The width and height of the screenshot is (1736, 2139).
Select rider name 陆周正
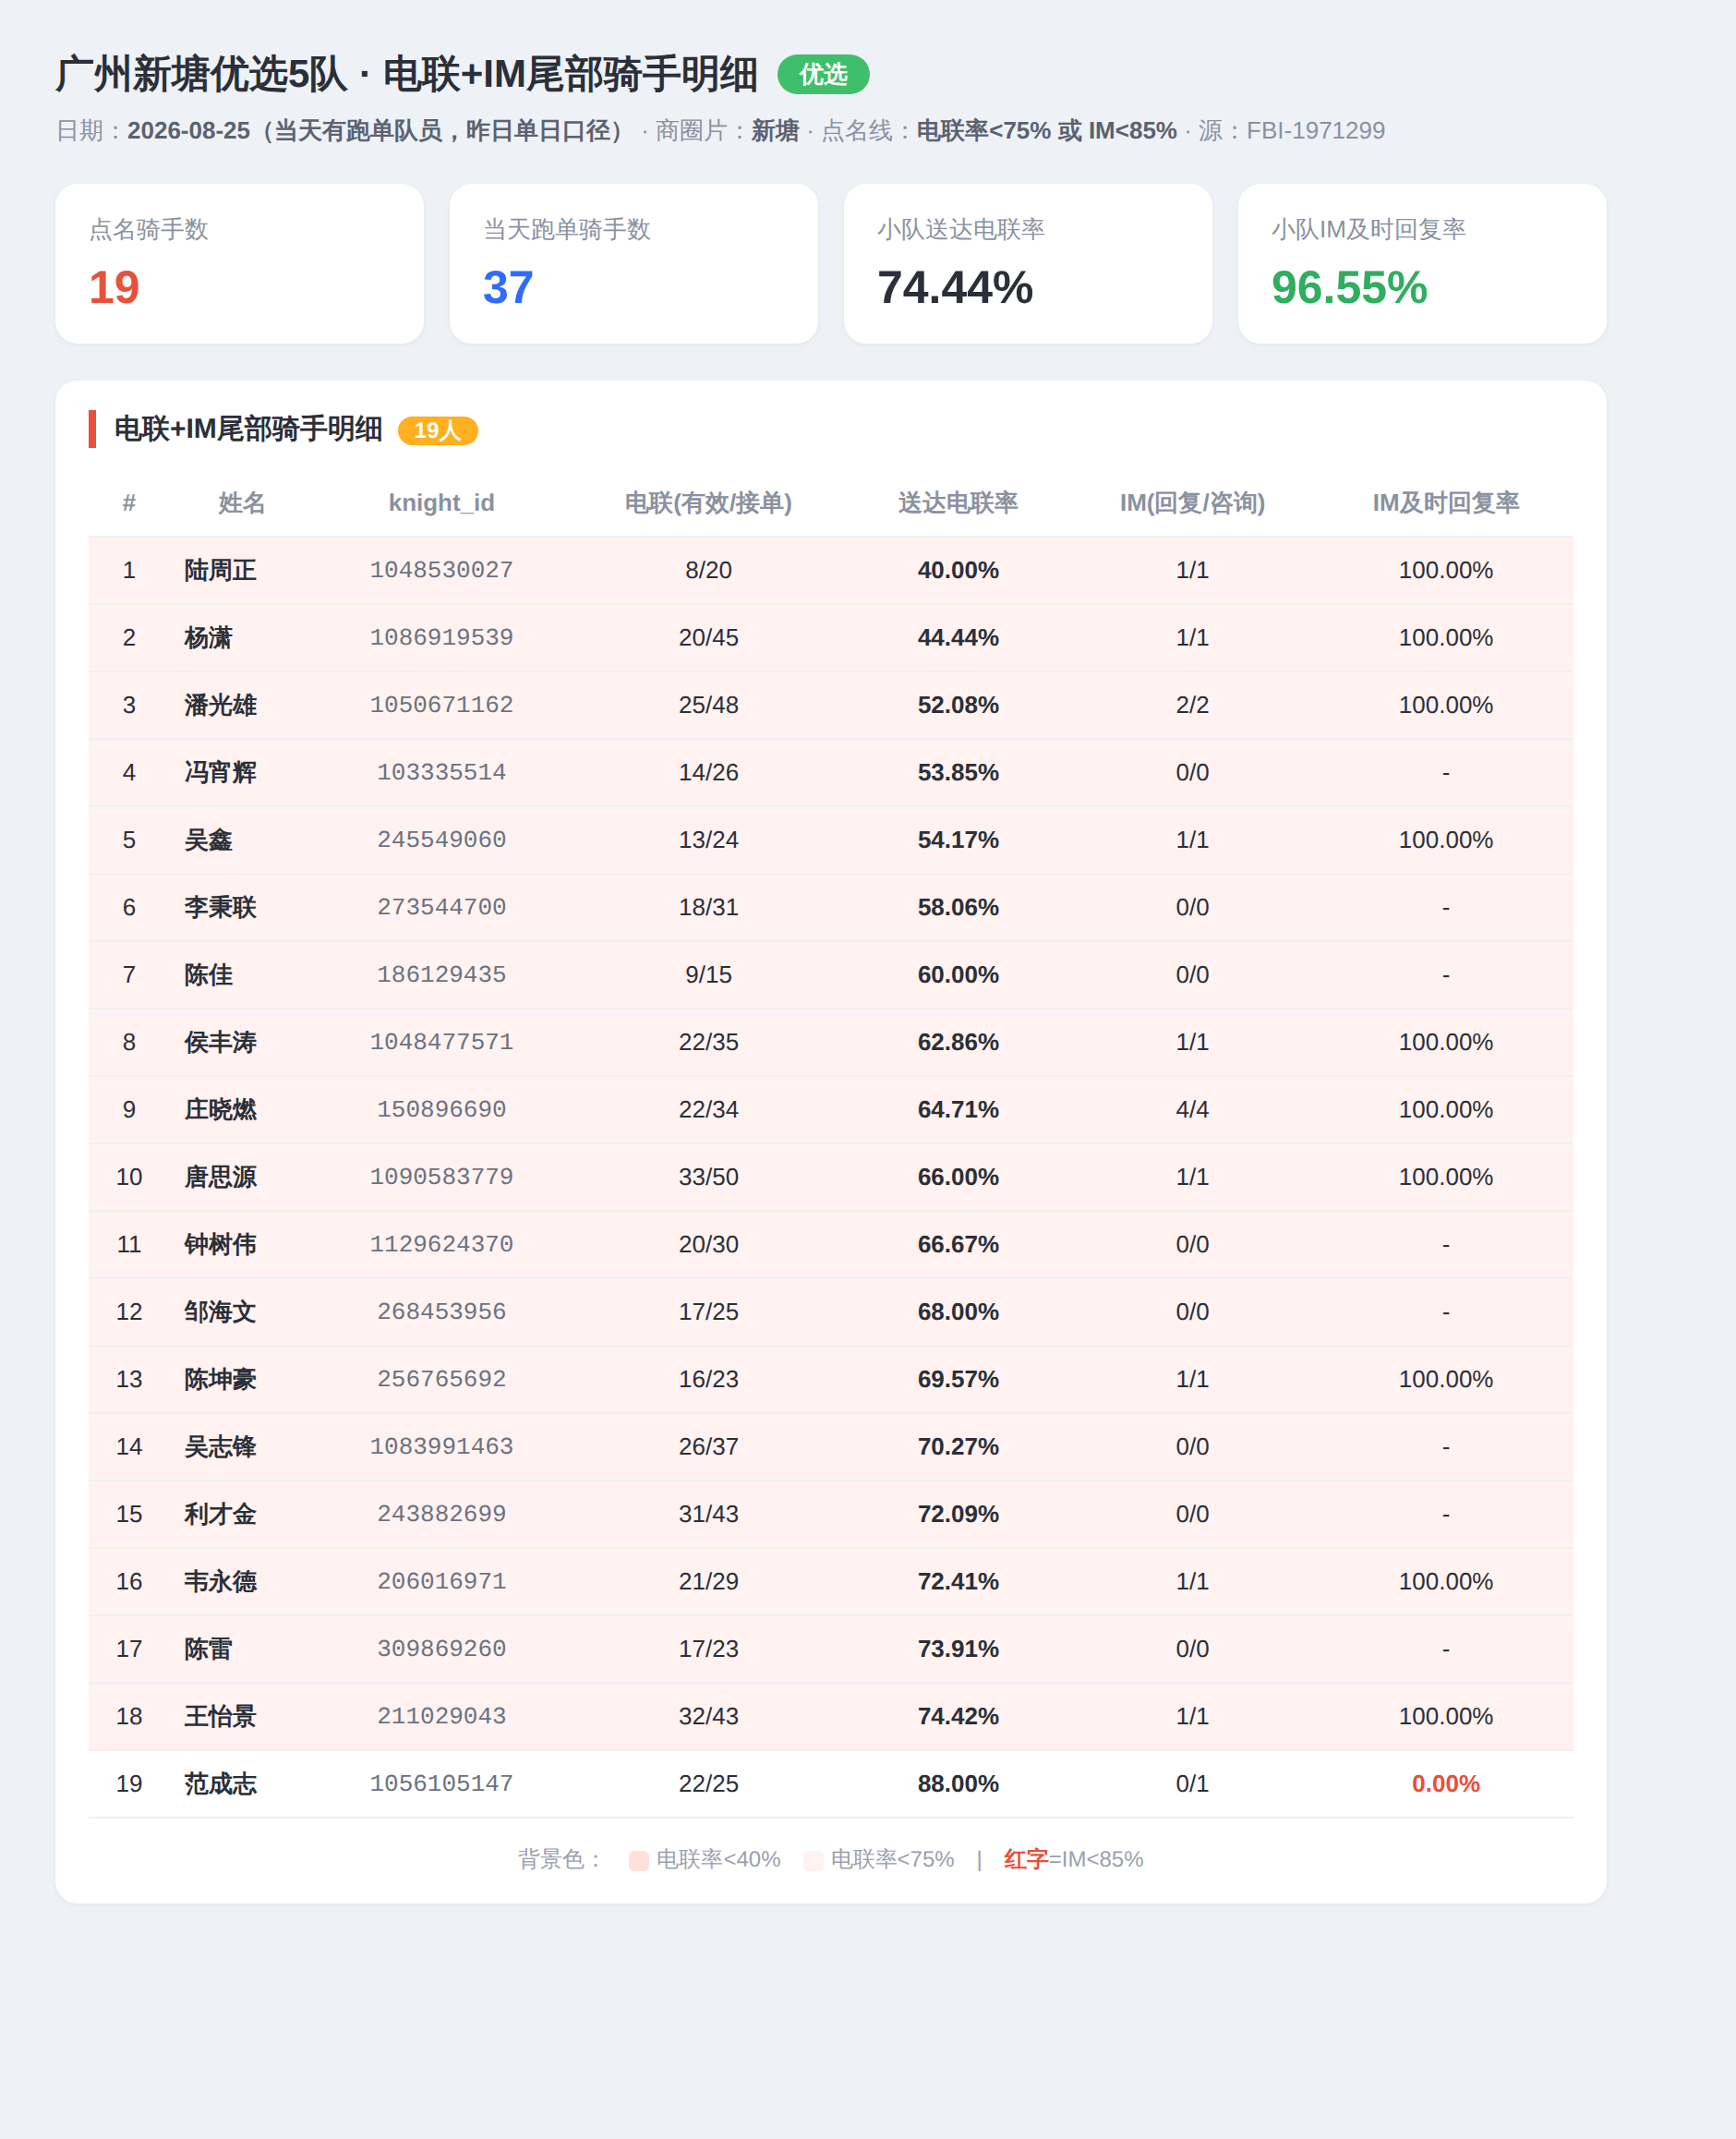click(220, 570)
